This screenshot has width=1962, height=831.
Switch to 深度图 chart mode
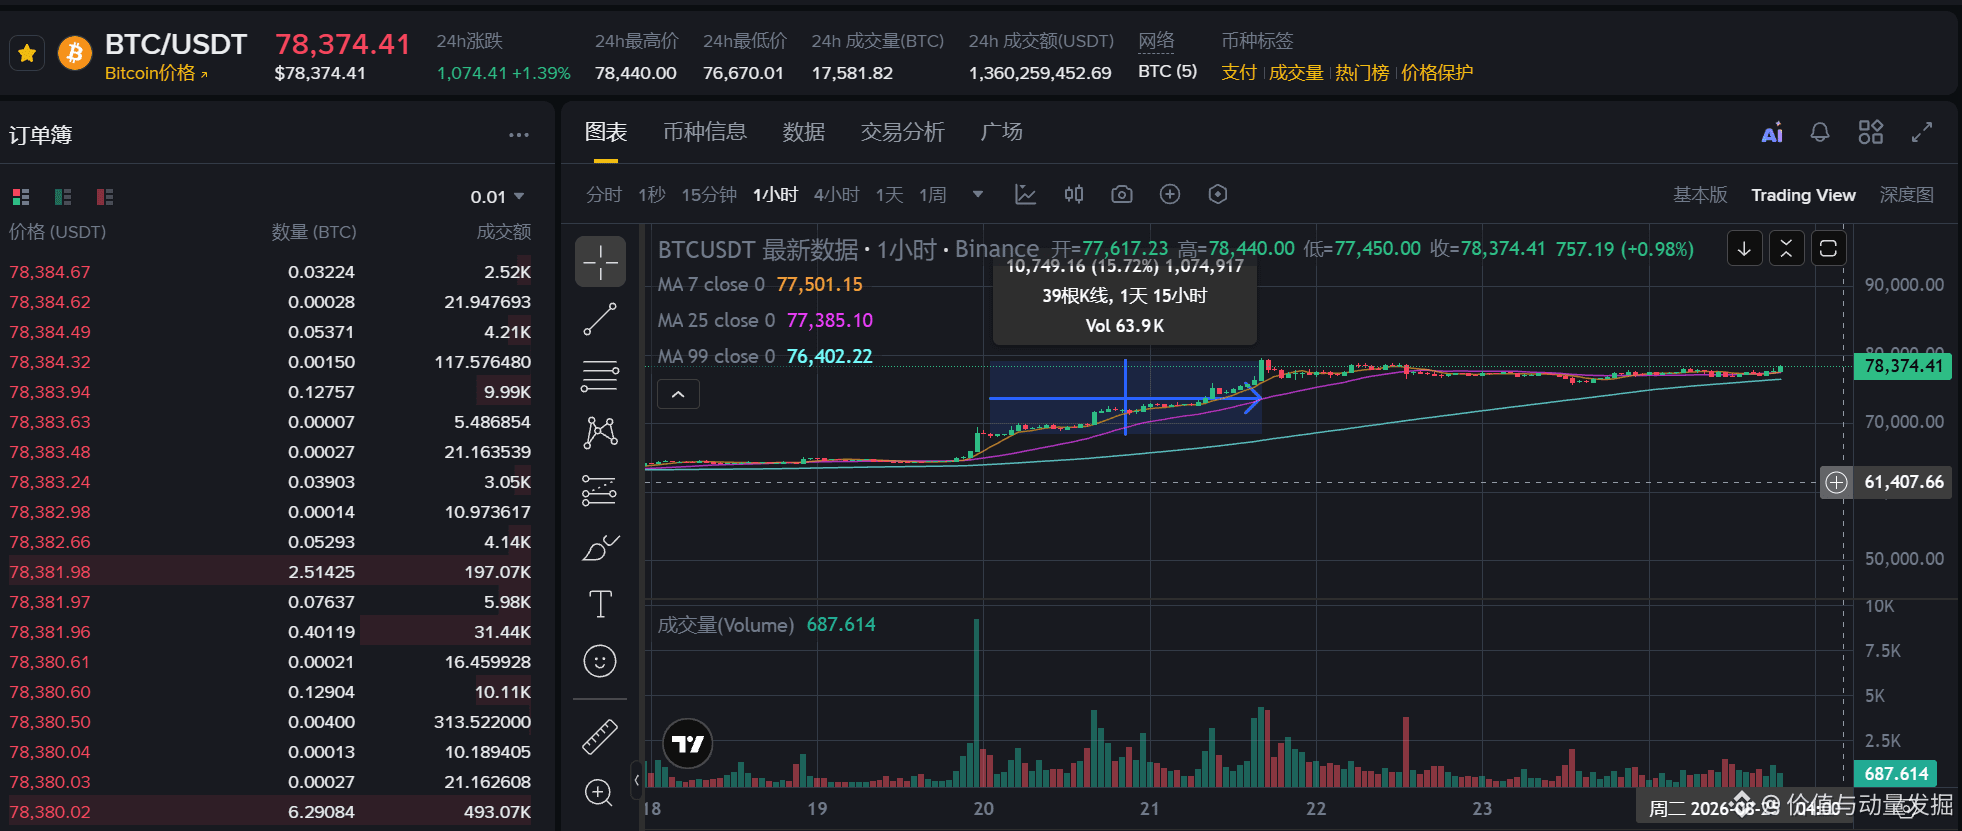tap(1906, 195)
